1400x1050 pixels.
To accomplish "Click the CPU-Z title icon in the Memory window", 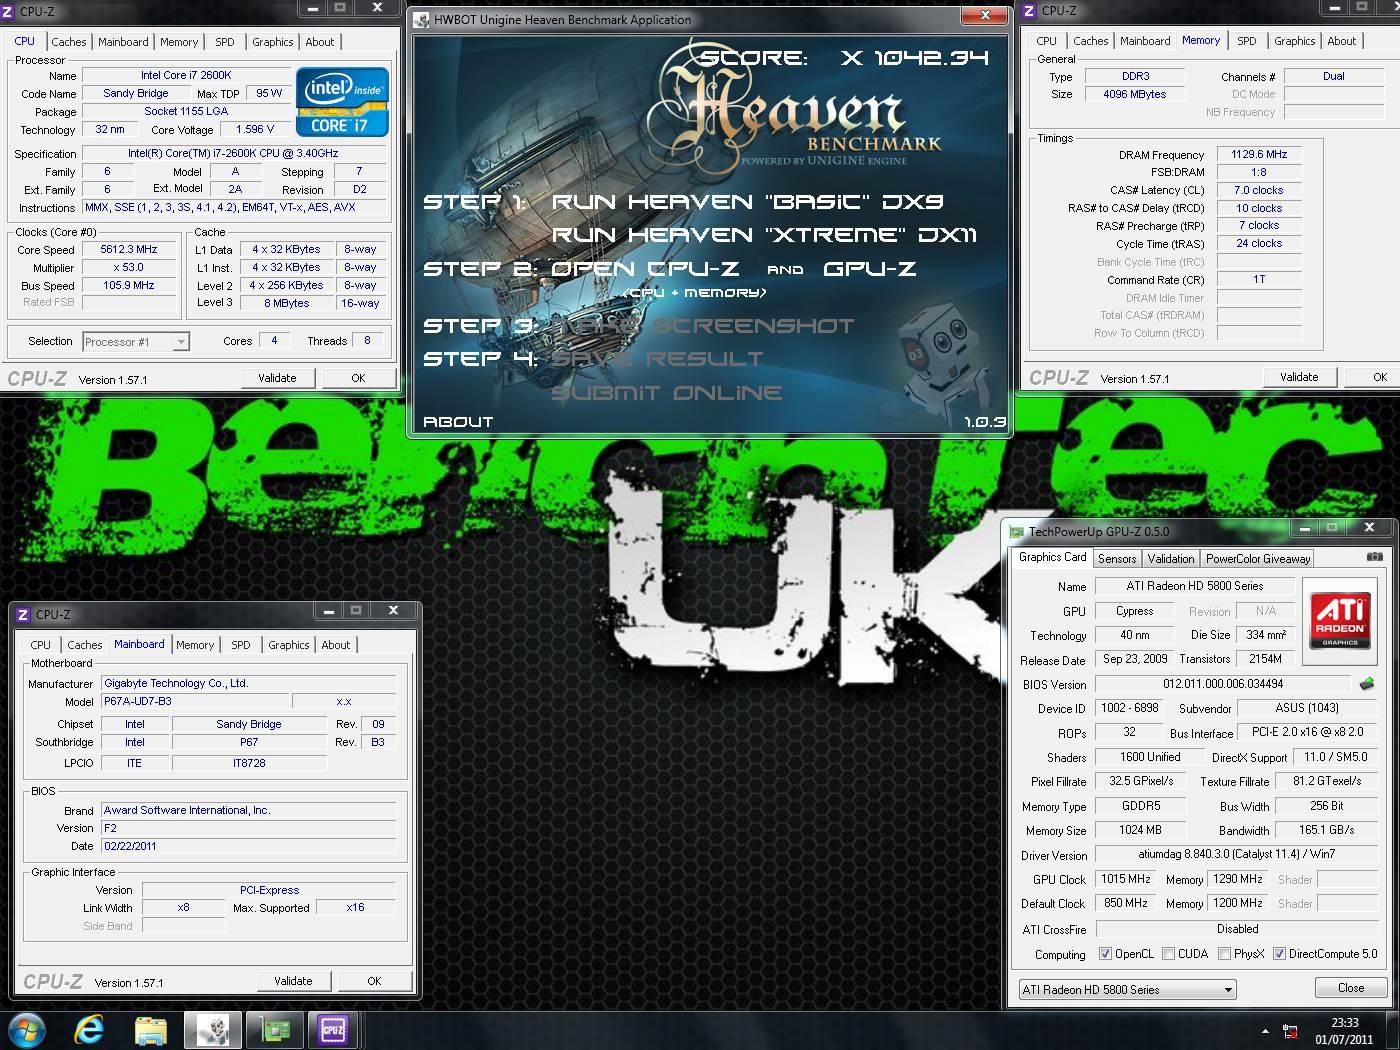I will 1029,11.
